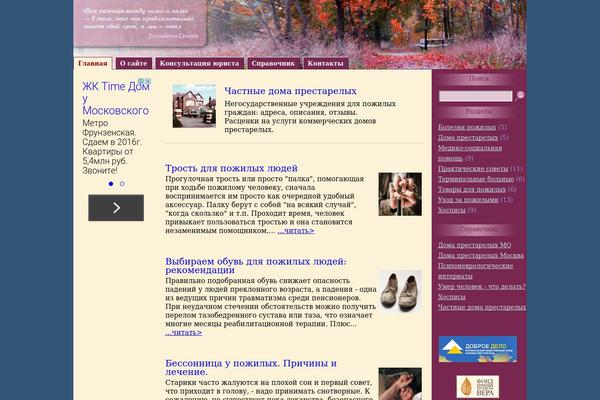
Task: Click the old shoes thumbnail
Action: (400, 291)
